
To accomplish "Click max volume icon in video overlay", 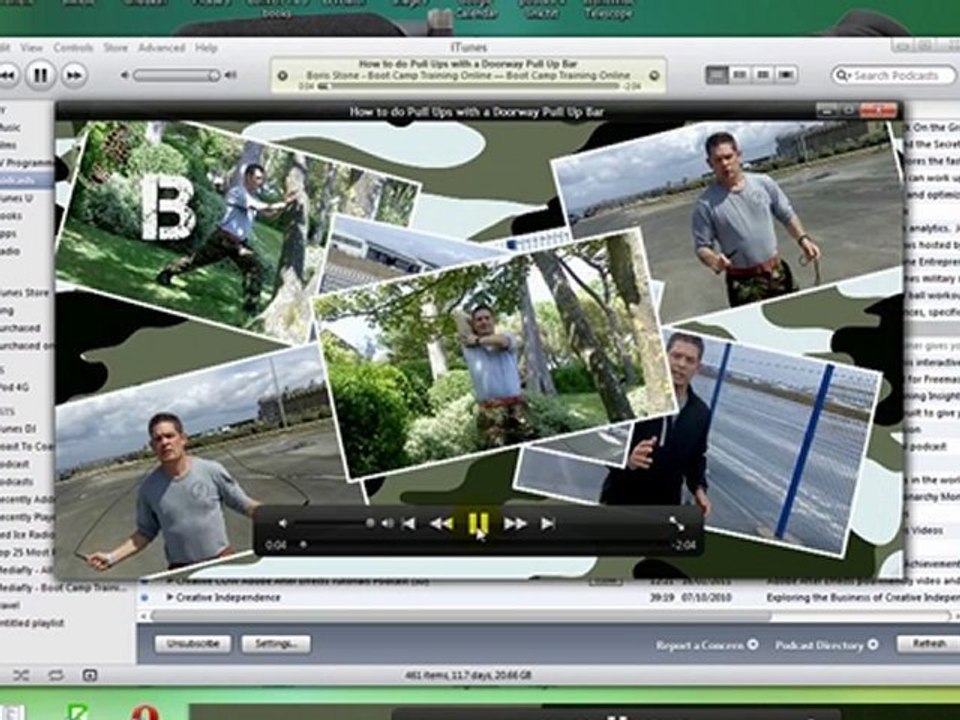I will tap(388, 523).
